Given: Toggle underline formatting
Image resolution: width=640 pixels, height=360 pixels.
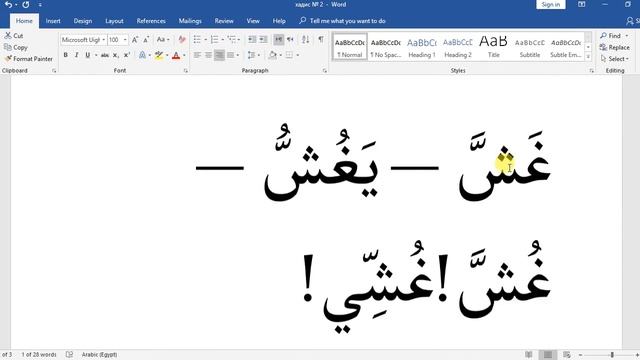Looking at the screenshot, I should 87,55.
